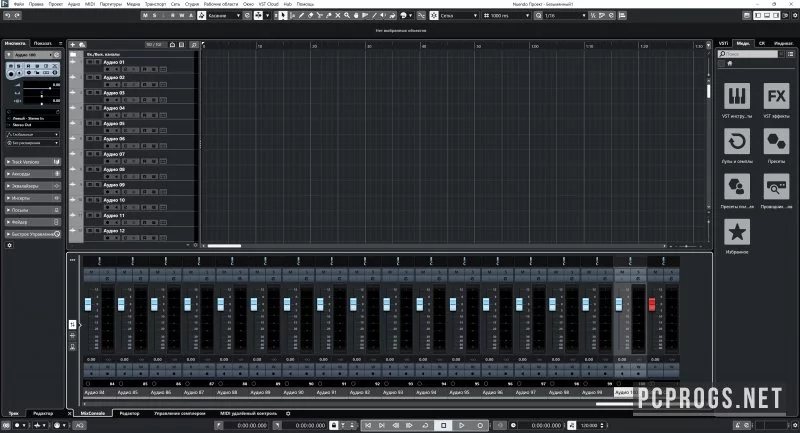Click the Add Track plus button
800x433 pixels.
pyautogui.click(x=72, y=45)
